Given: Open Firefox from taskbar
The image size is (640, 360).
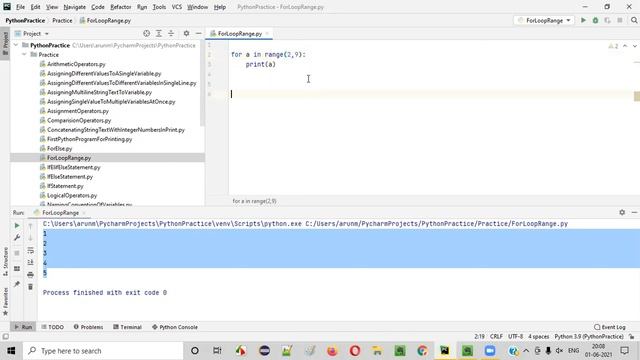Looking at the screenshot, I should 332,351.
